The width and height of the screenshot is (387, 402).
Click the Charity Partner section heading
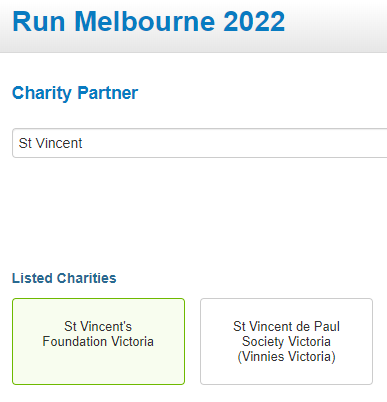coord(75,93)
